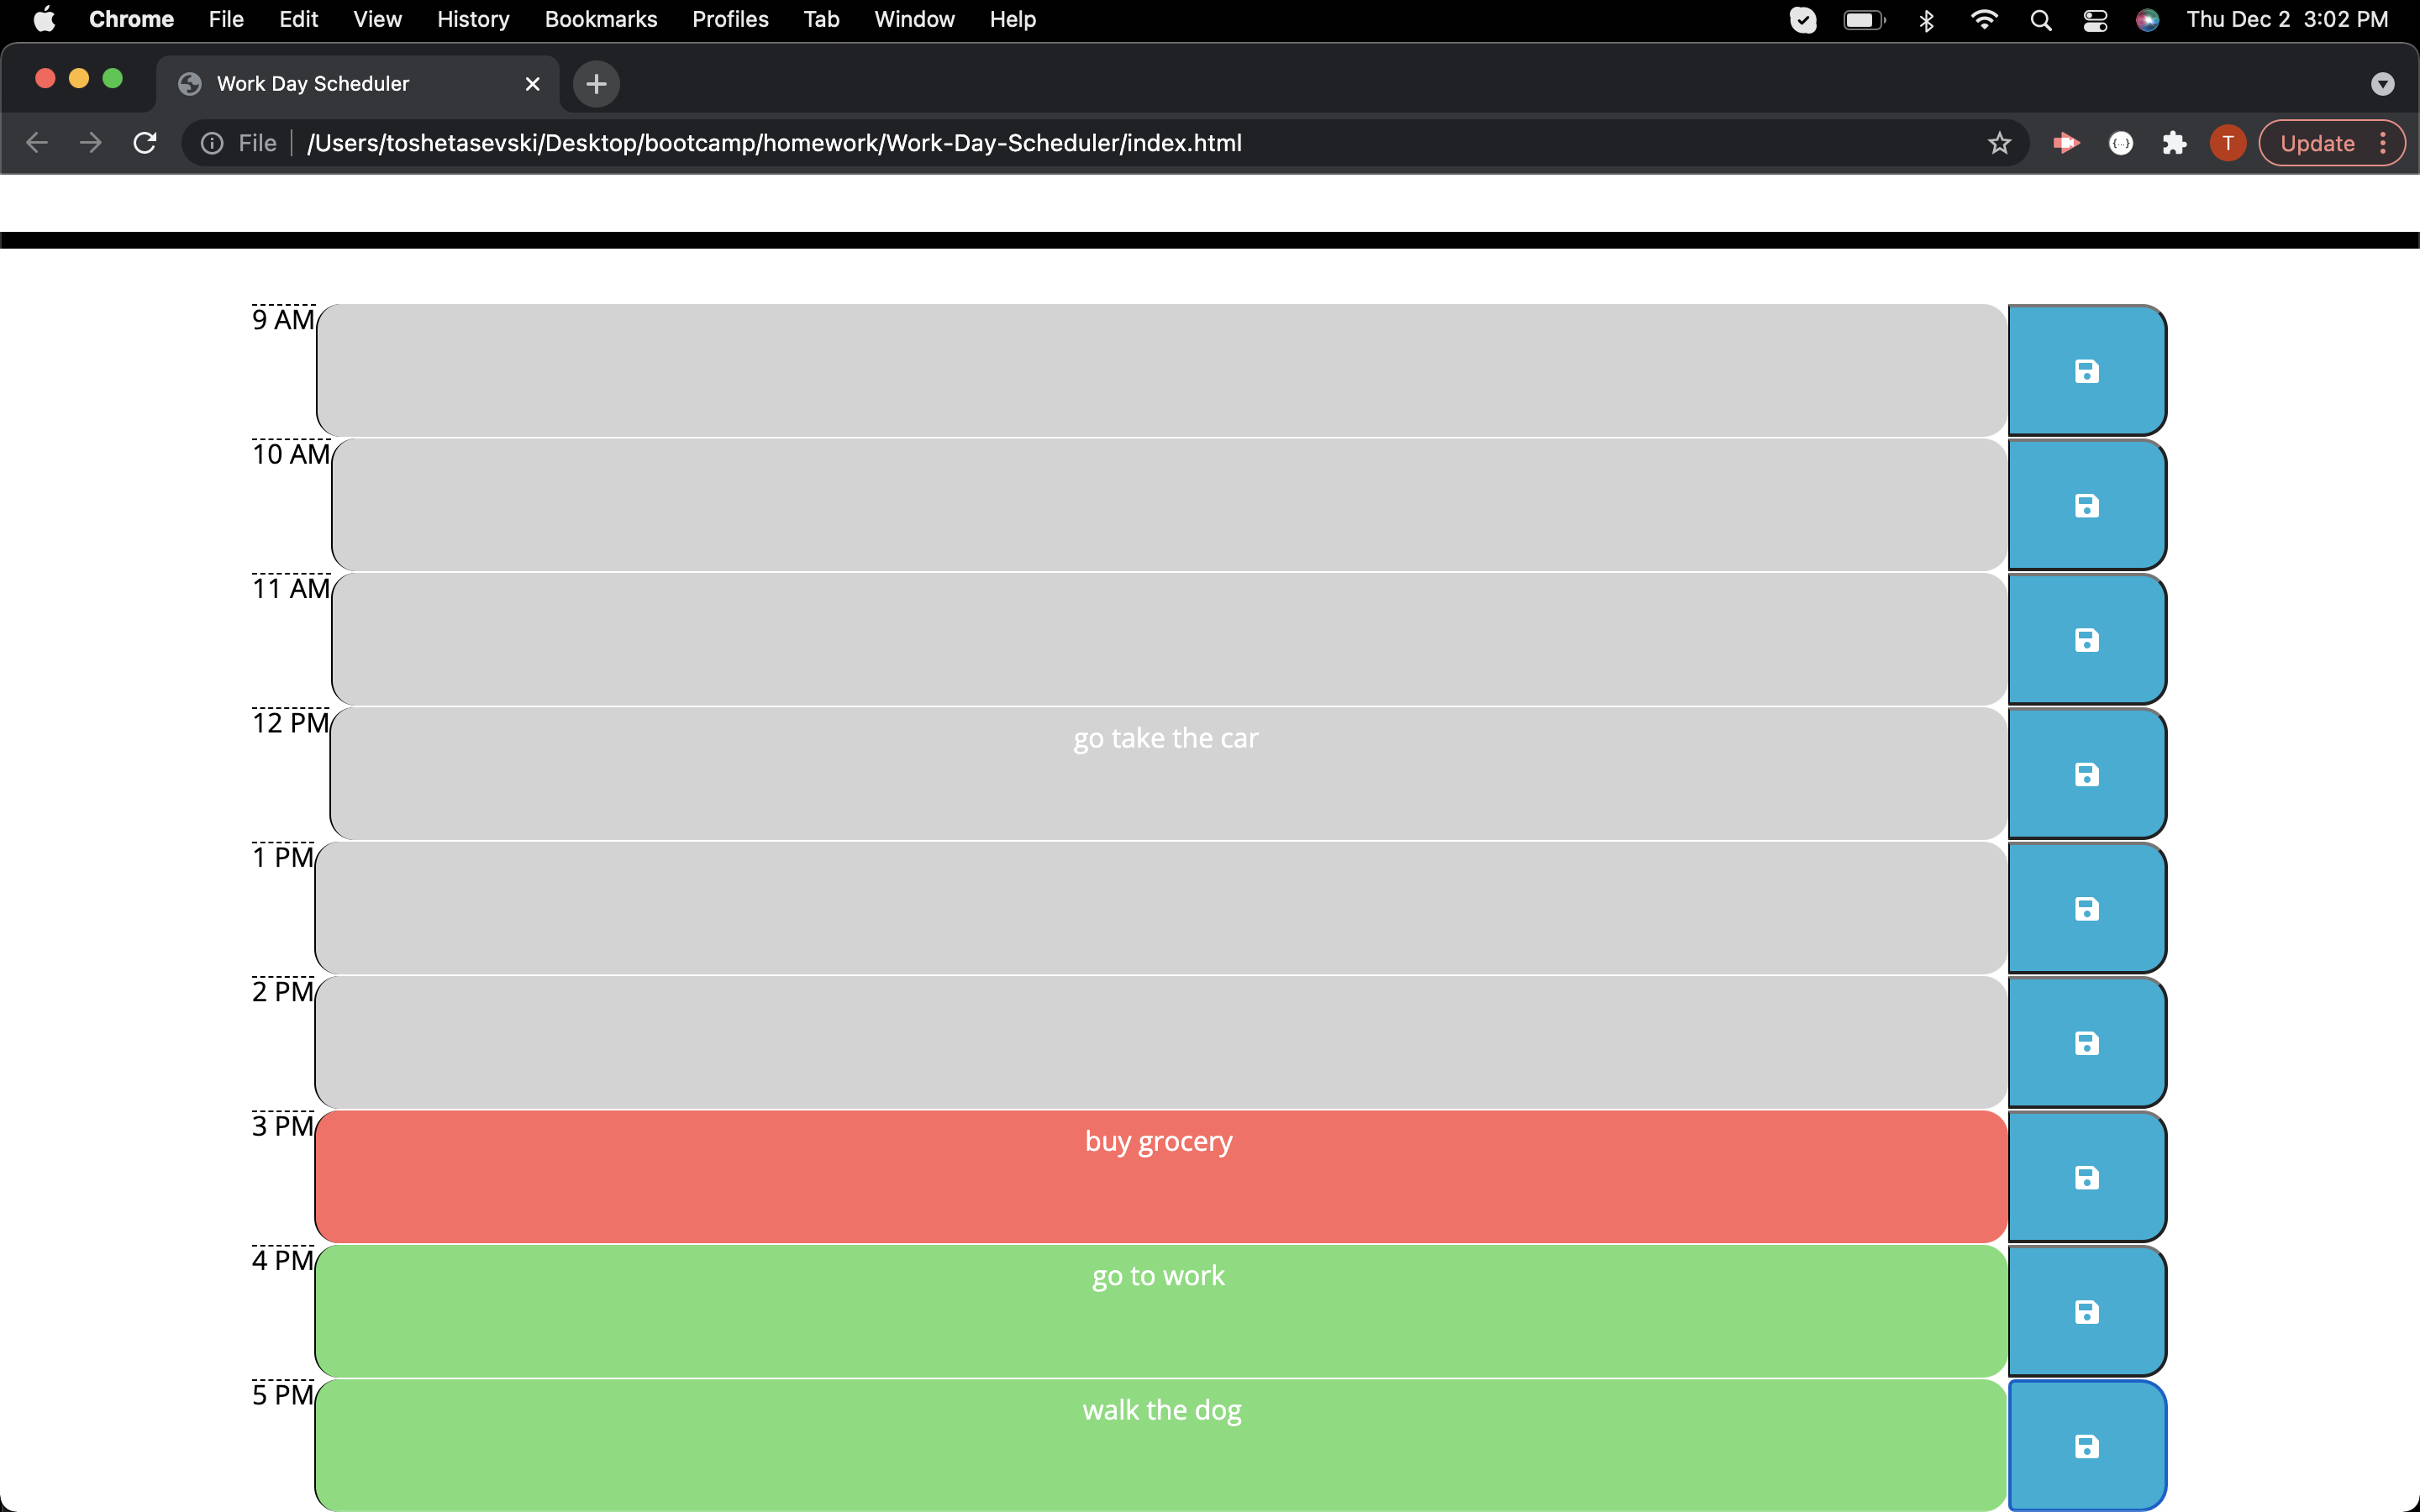Open Spotlight search in menu bar
The width and height of the screenshot is (2420, 1512).
pos(2041,19)
